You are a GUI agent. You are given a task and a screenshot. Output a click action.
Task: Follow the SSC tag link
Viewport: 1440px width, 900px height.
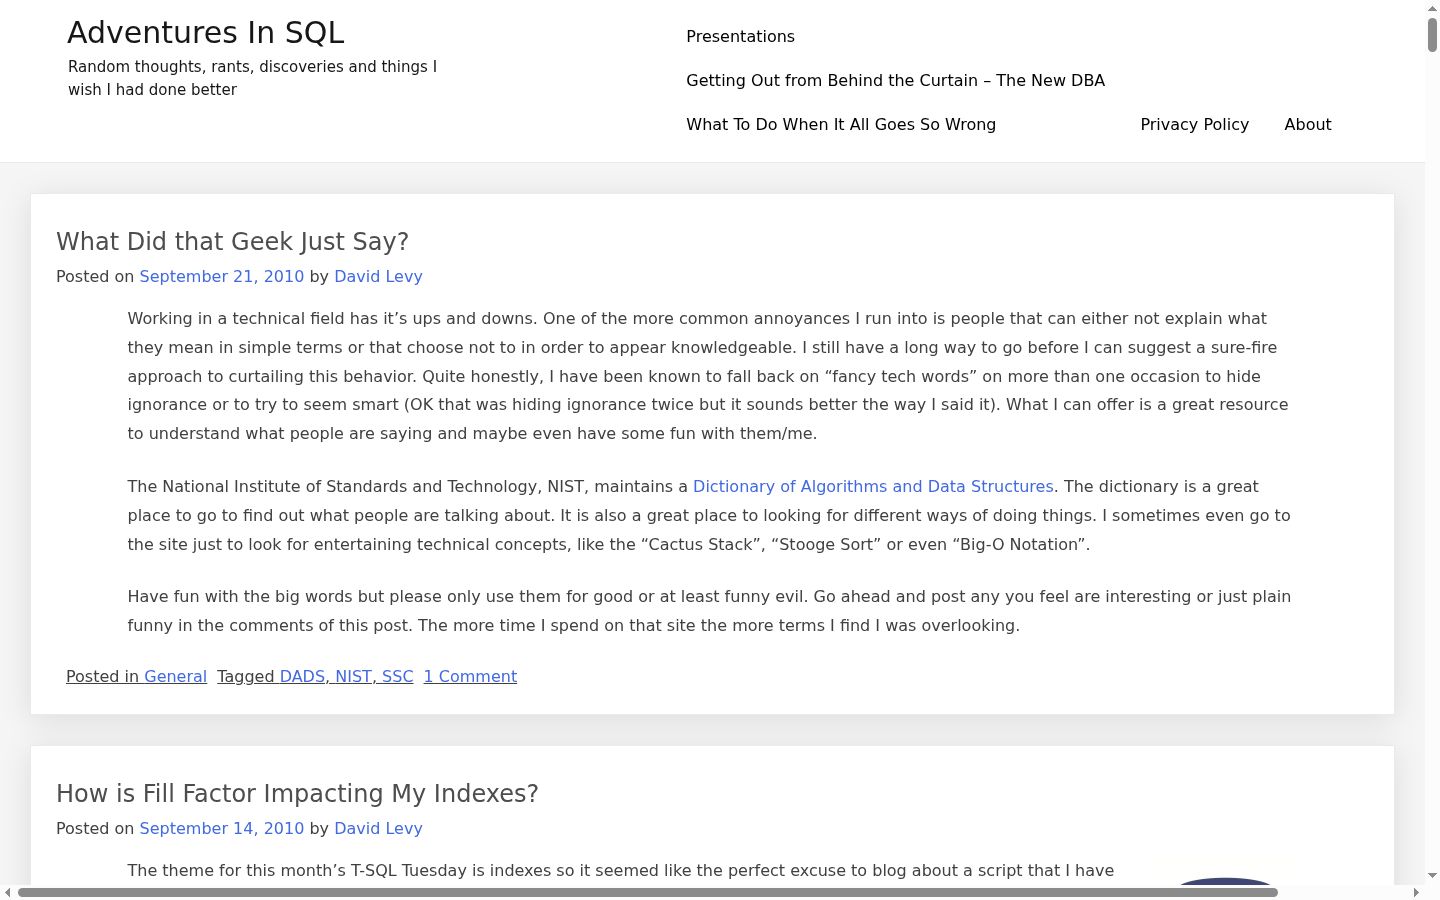click(x=398, y=677)
